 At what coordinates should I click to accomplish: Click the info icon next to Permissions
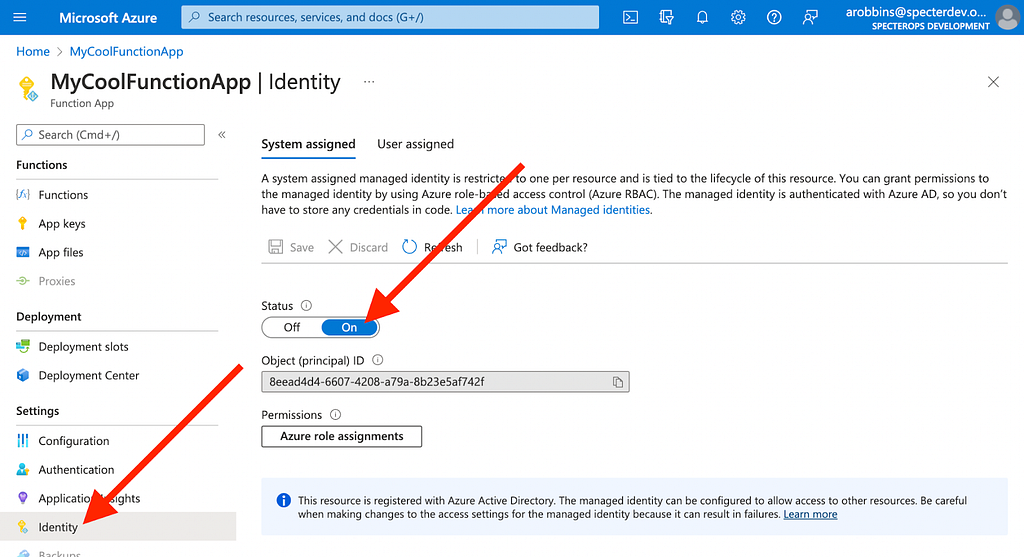[x=336, y=415]
